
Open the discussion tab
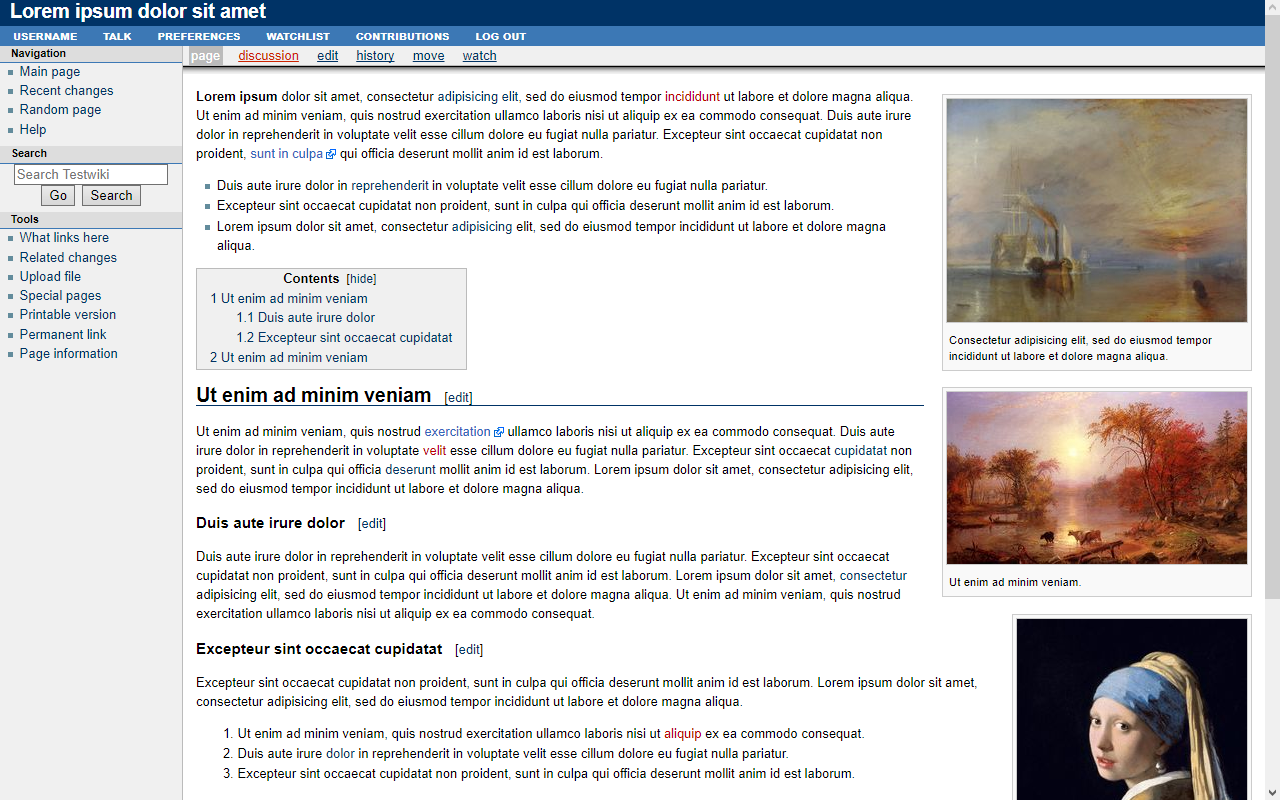click(268, 56)
